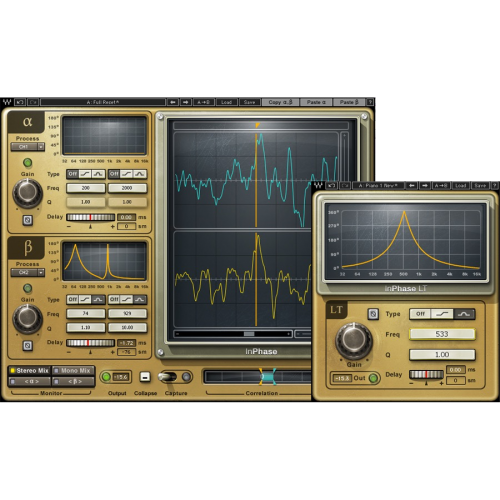Screen dimensions: 500x500
Task: Open beta Process channel dropdown
Action: coord(28,272)
